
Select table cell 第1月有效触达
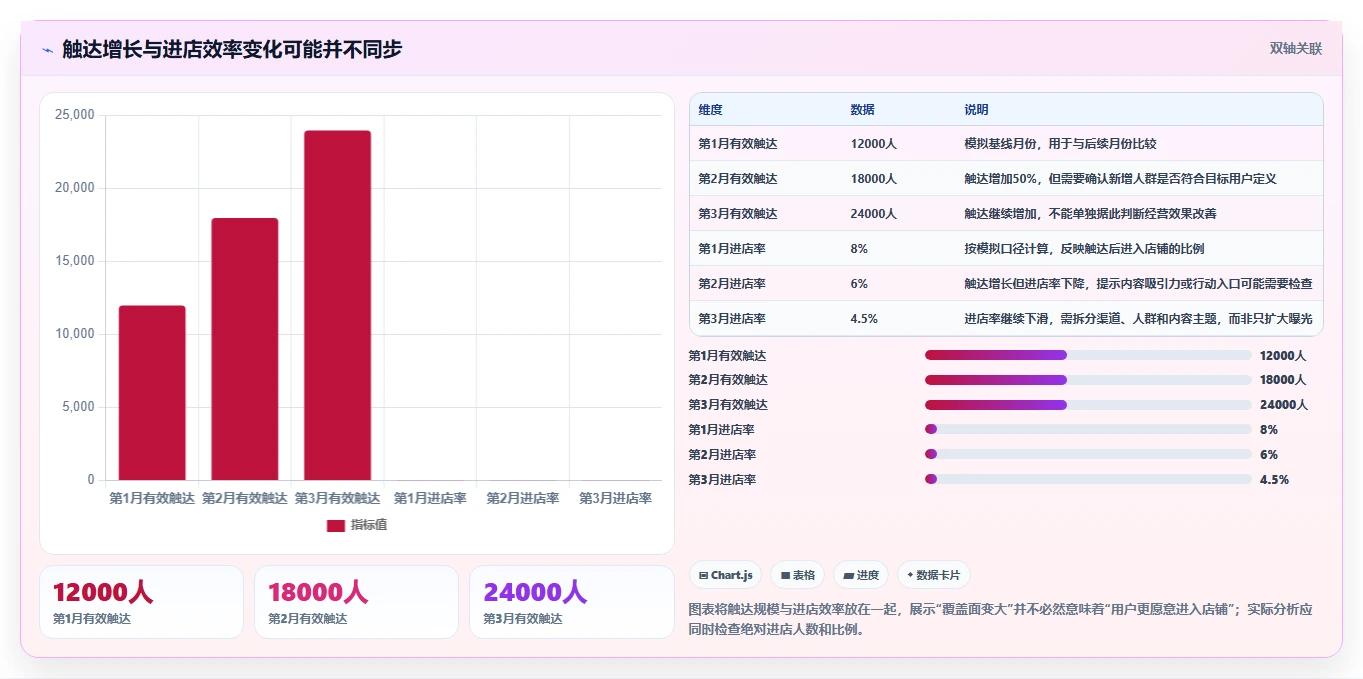[738, 144]
